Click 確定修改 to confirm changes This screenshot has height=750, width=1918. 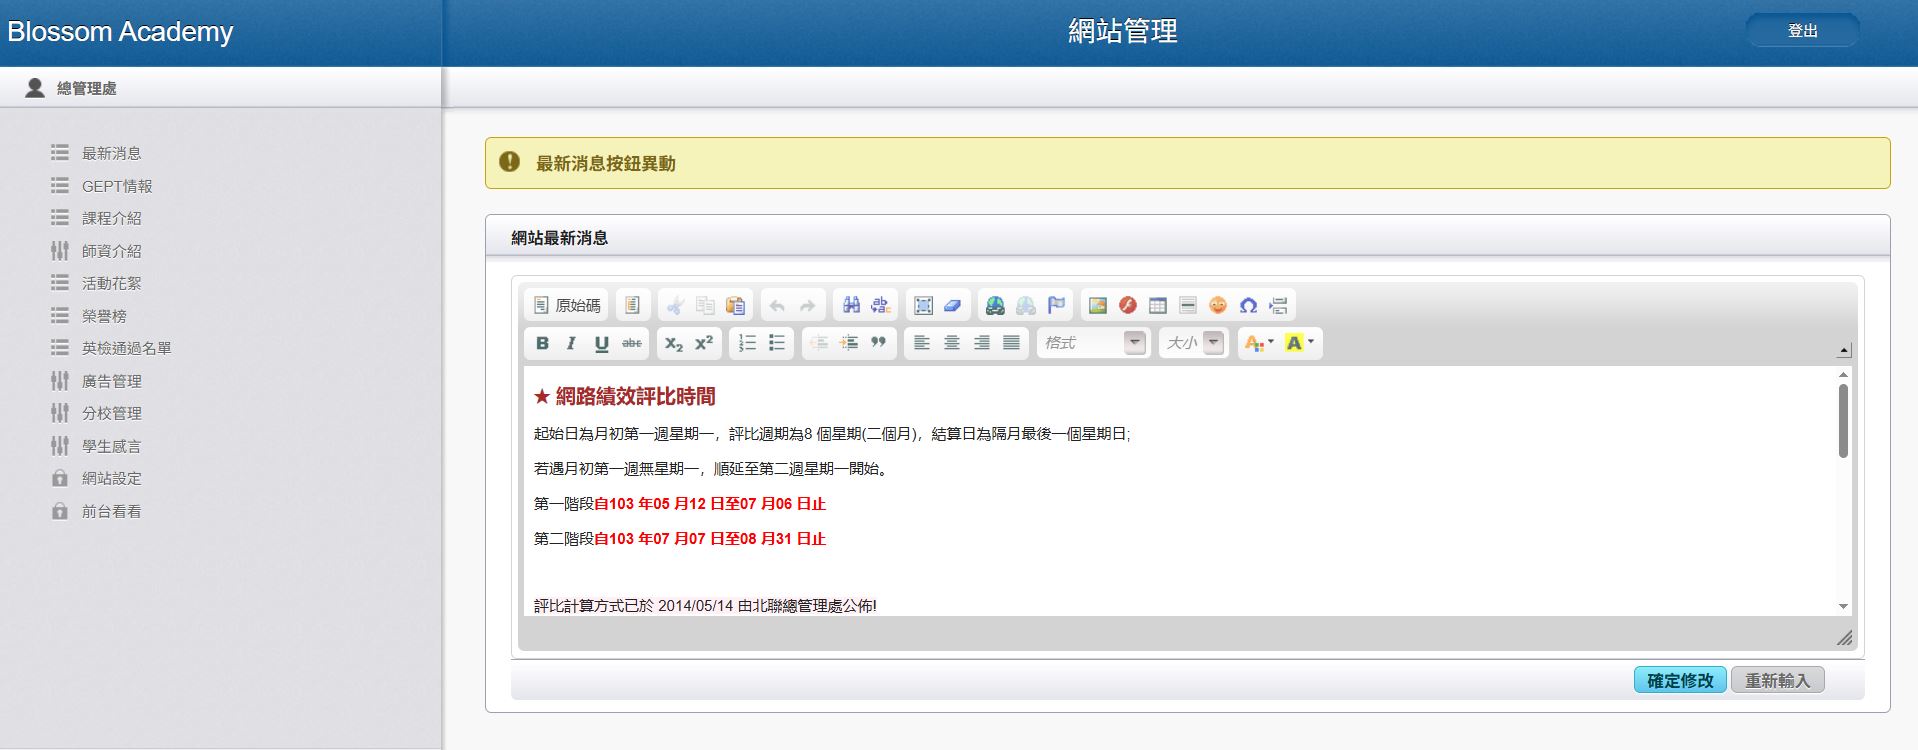click(x=1680, y=680)
